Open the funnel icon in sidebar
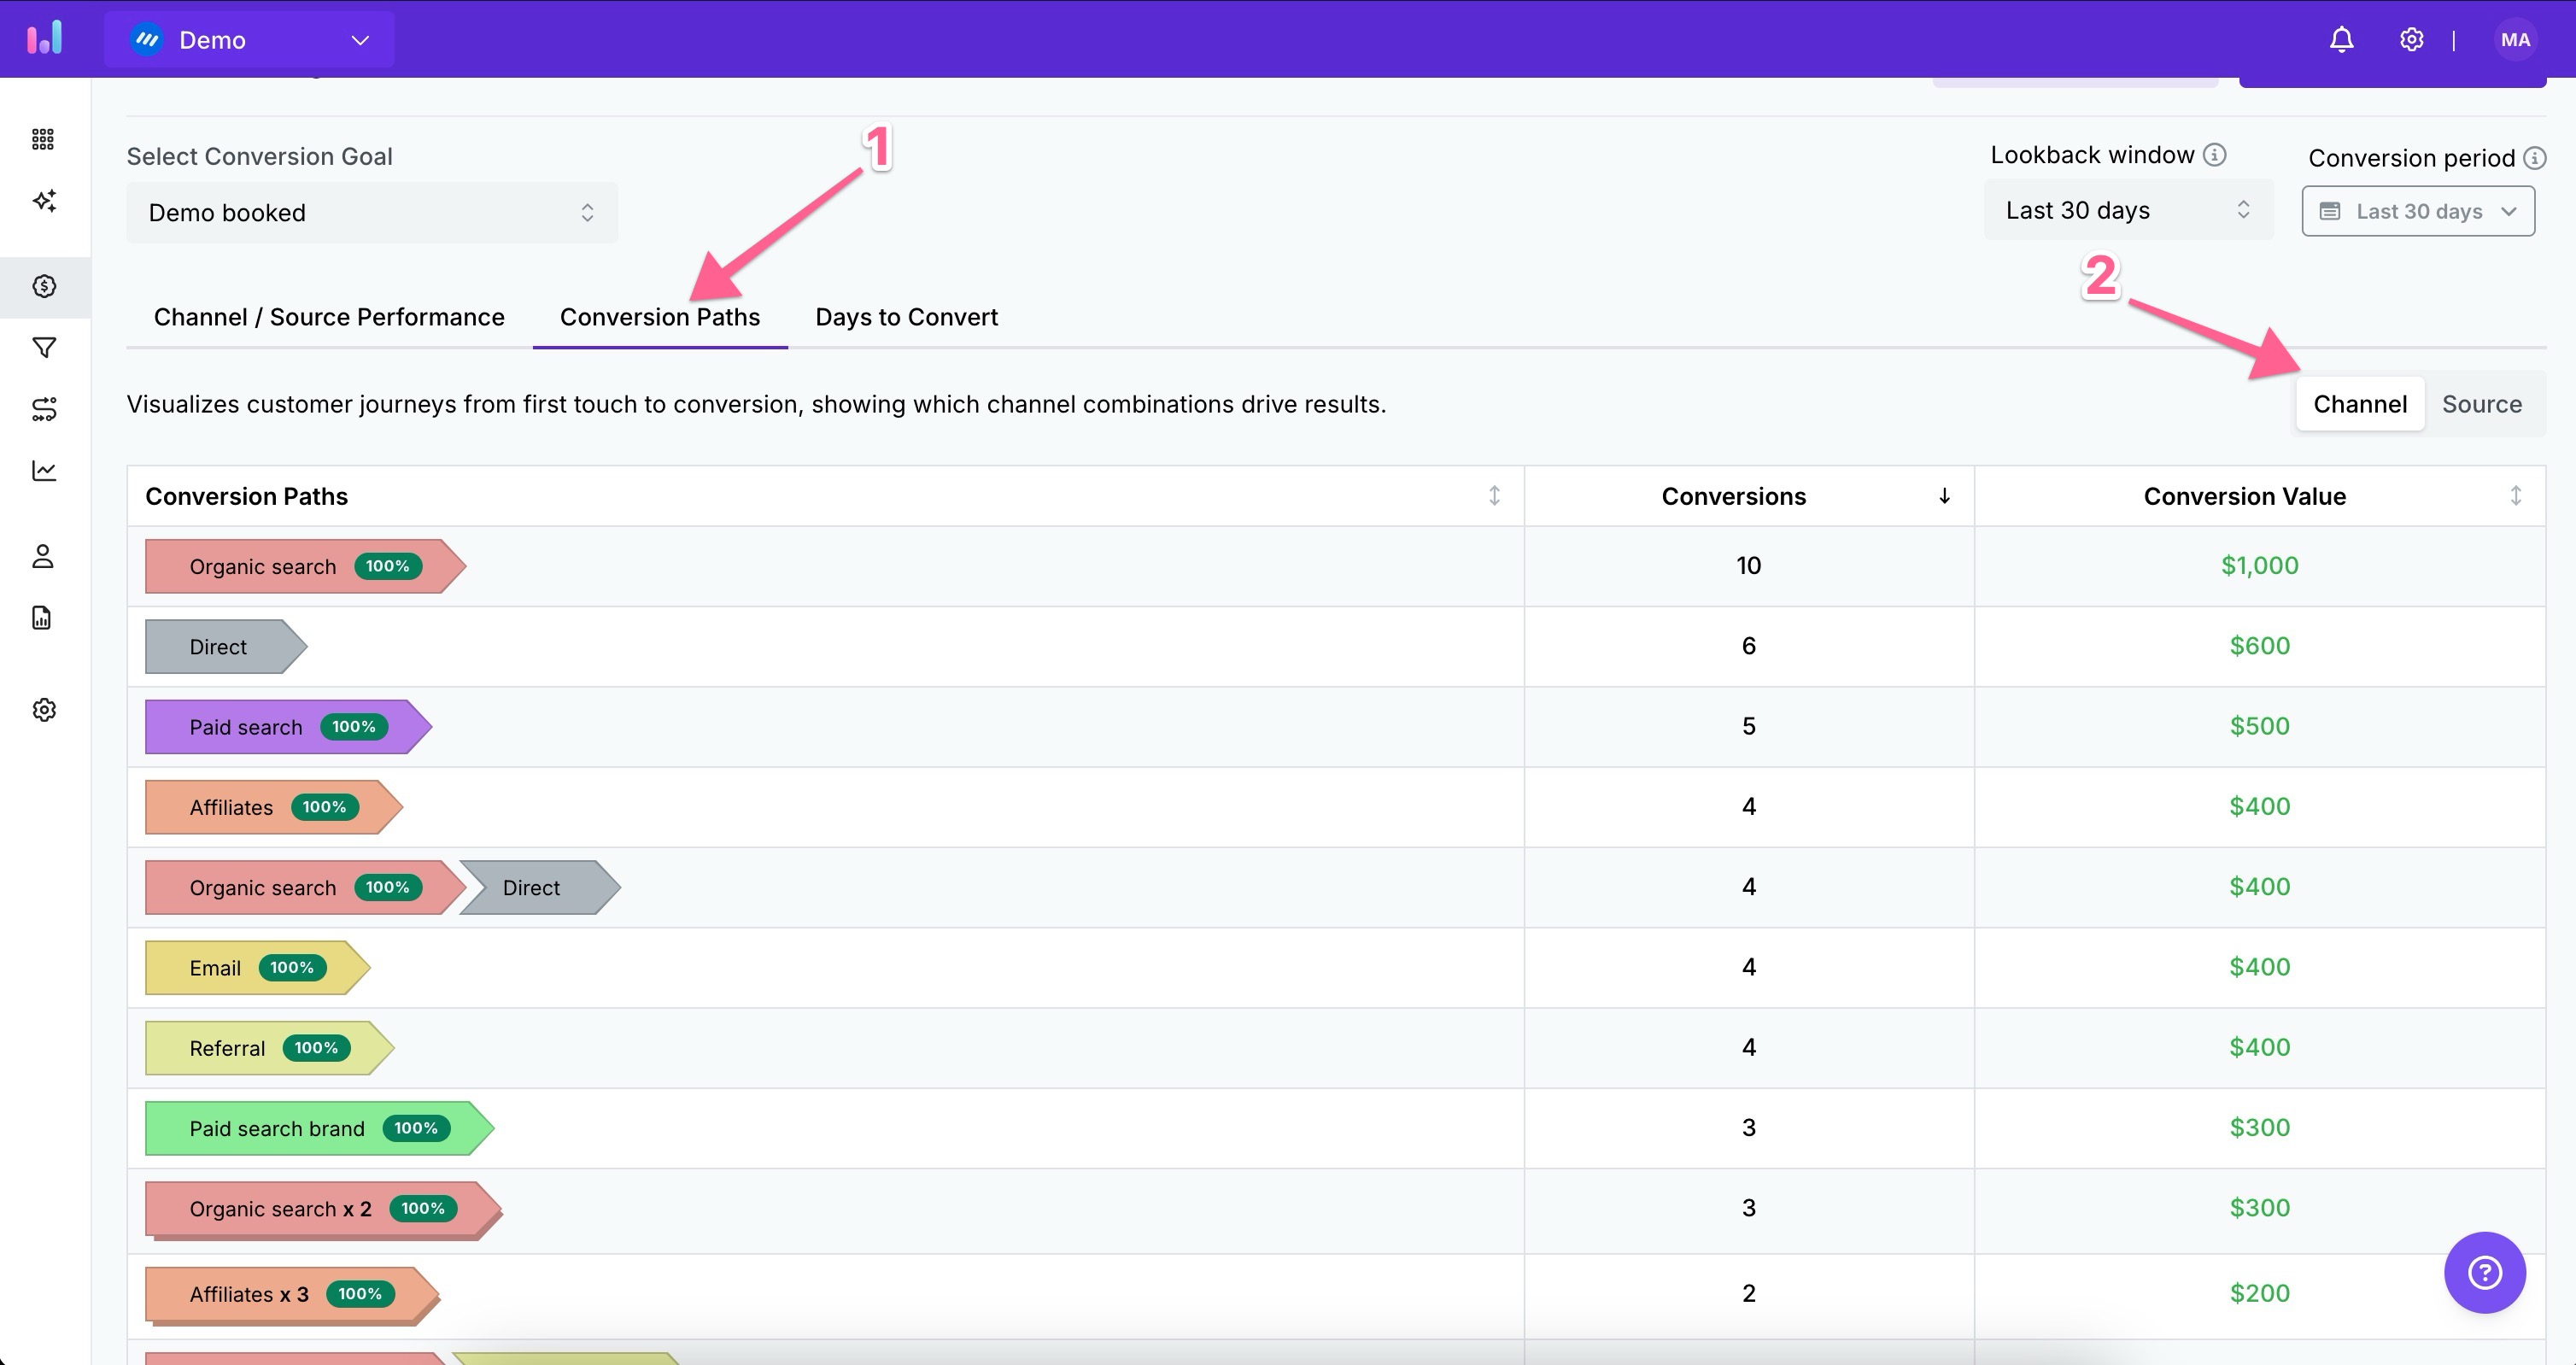The height and width of the screenshot is (1365, 2576). 43,348
